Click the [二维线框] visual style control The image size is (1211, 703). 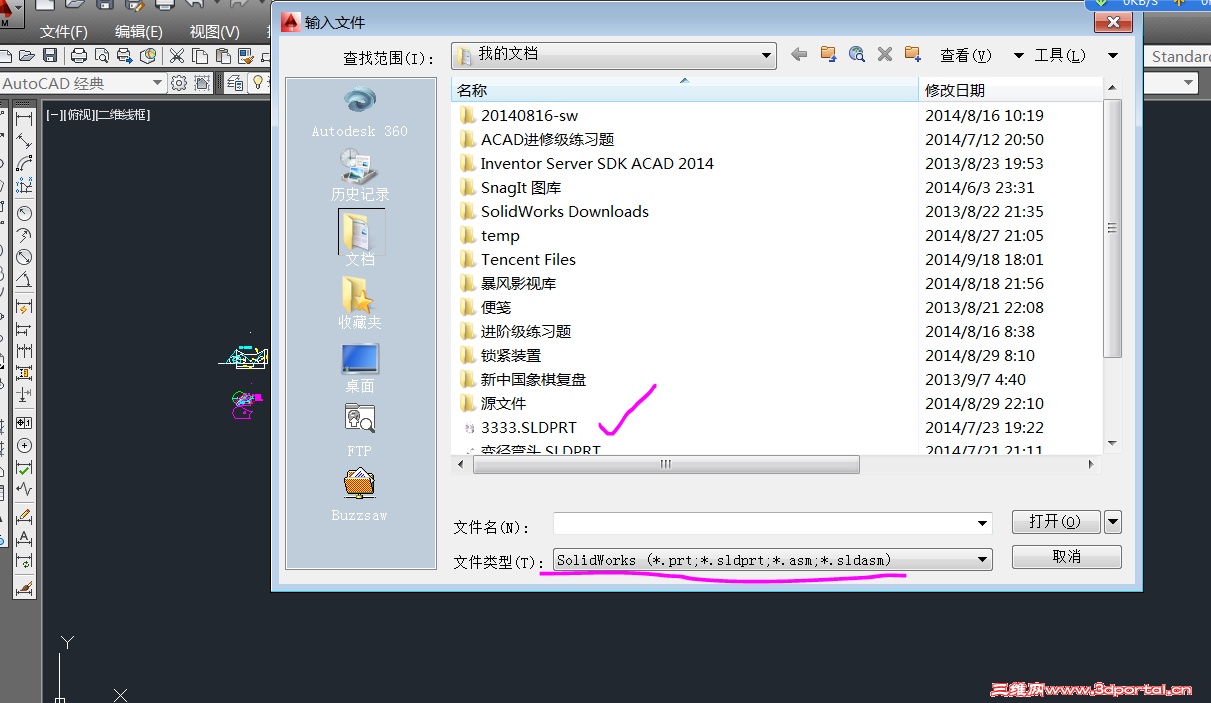123,115
